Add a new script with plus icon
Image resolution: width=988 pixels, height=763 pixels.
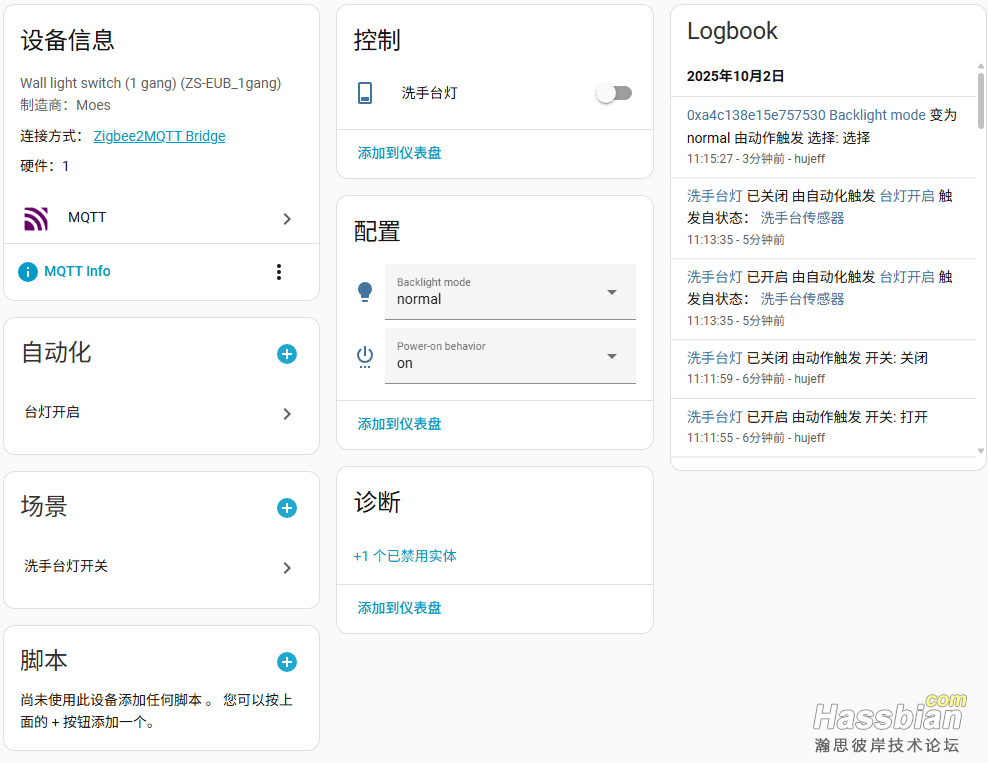coord(287,662)
